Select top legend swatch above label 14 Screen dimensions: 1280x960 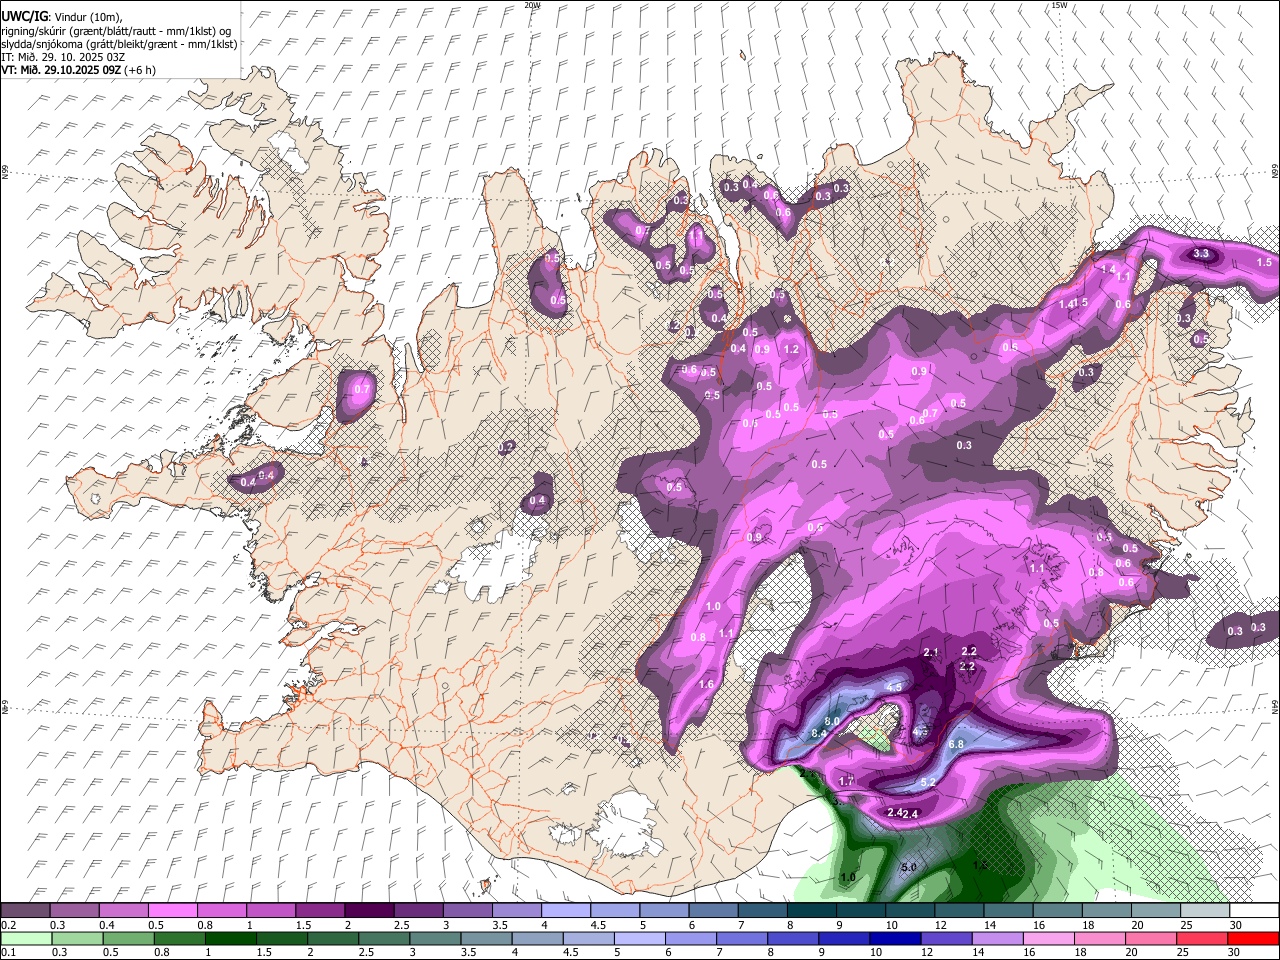tap(1007, 911)
